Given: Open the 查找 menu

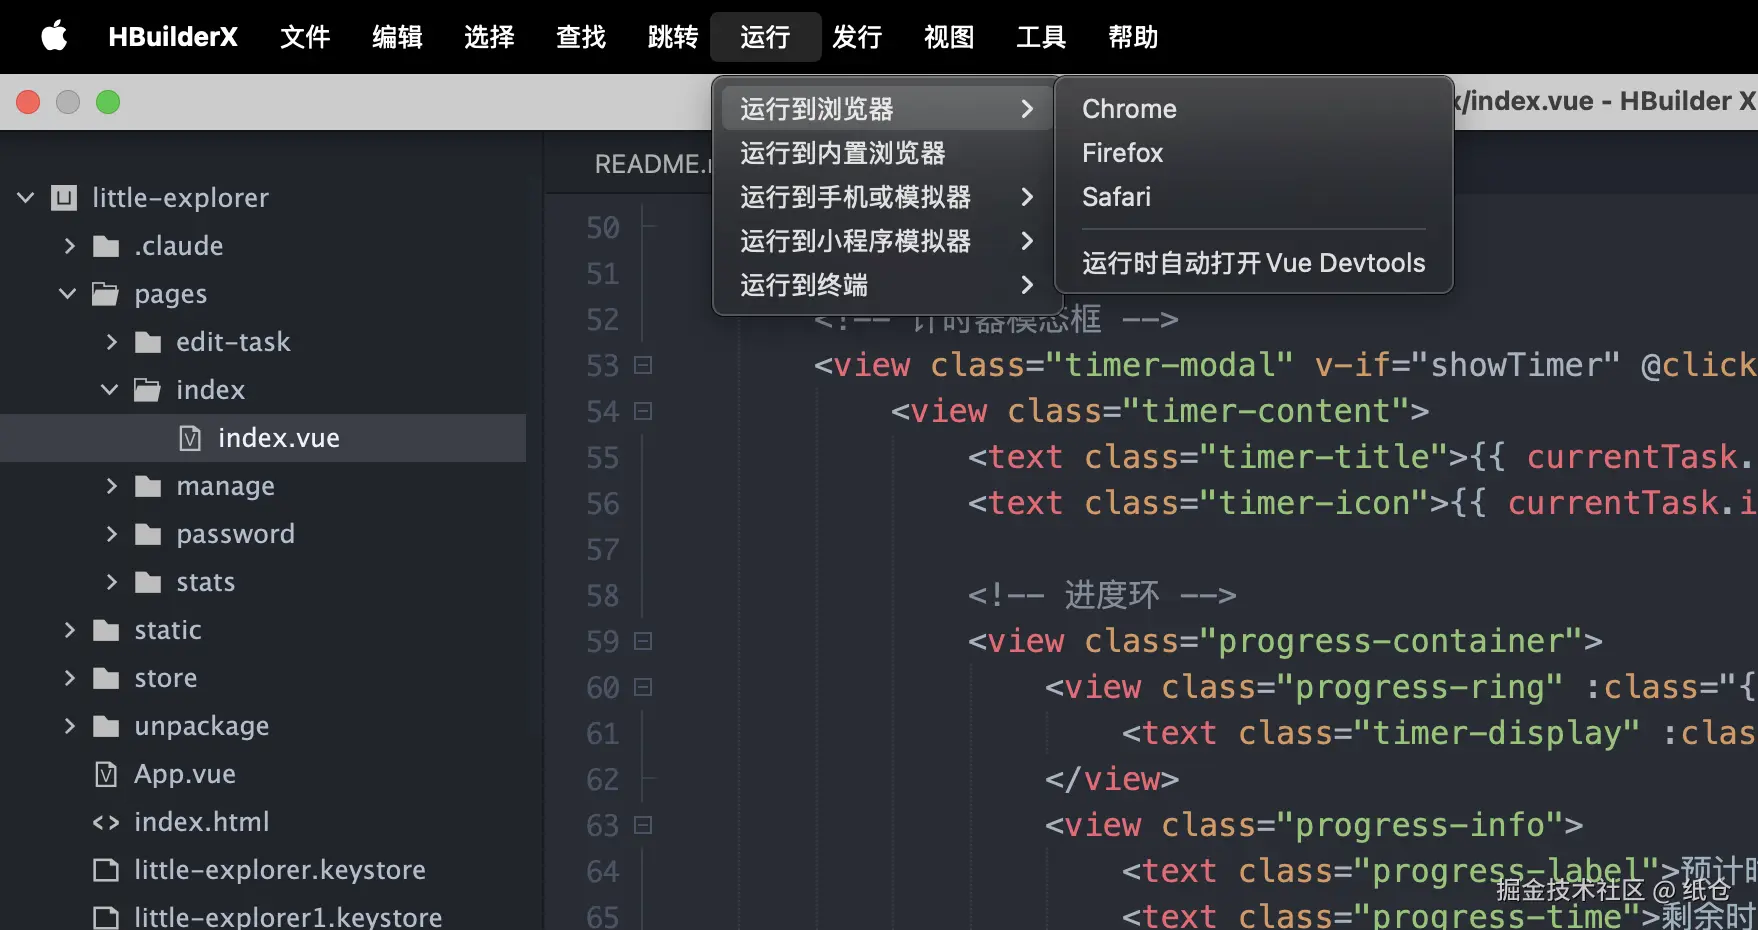Looking at the screenshot, I should [x=581, y=37].
